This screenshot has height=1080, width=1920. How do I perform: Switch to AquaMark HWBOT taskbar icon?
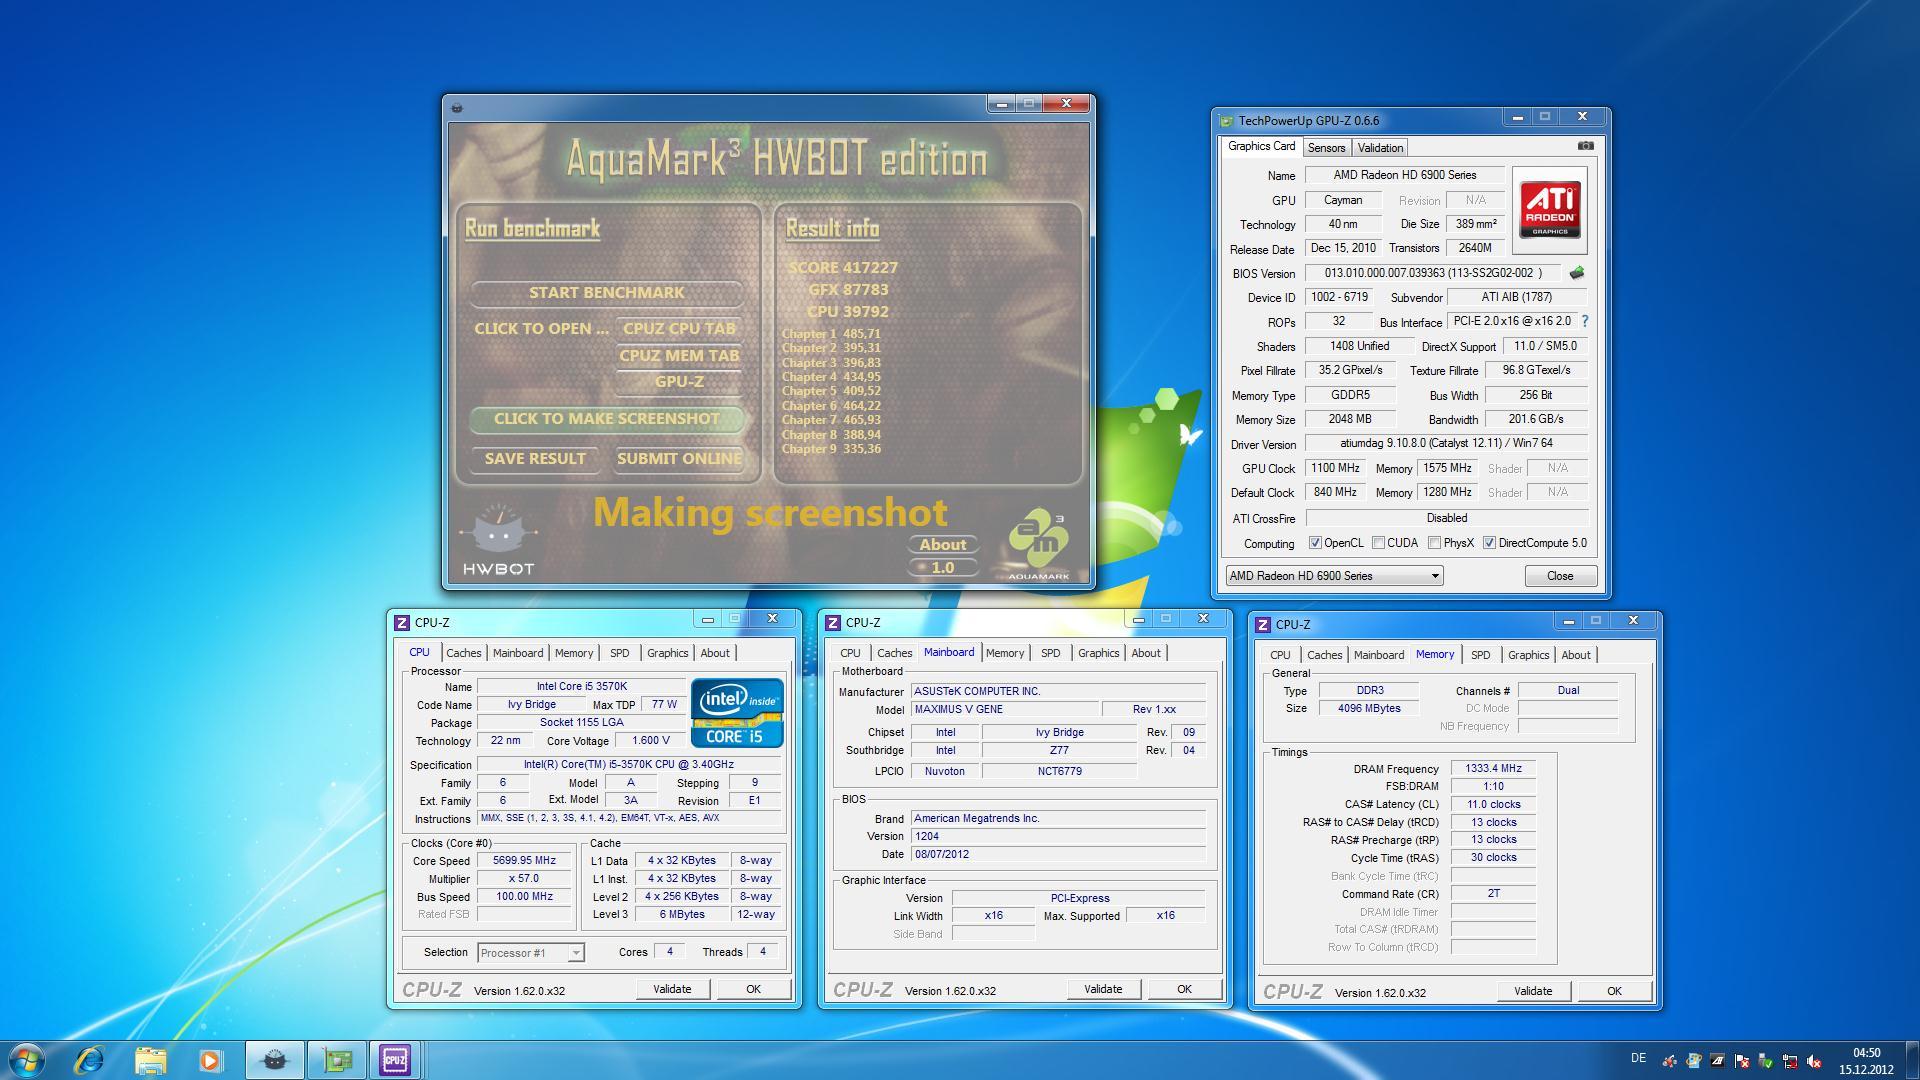(274, 1060)
